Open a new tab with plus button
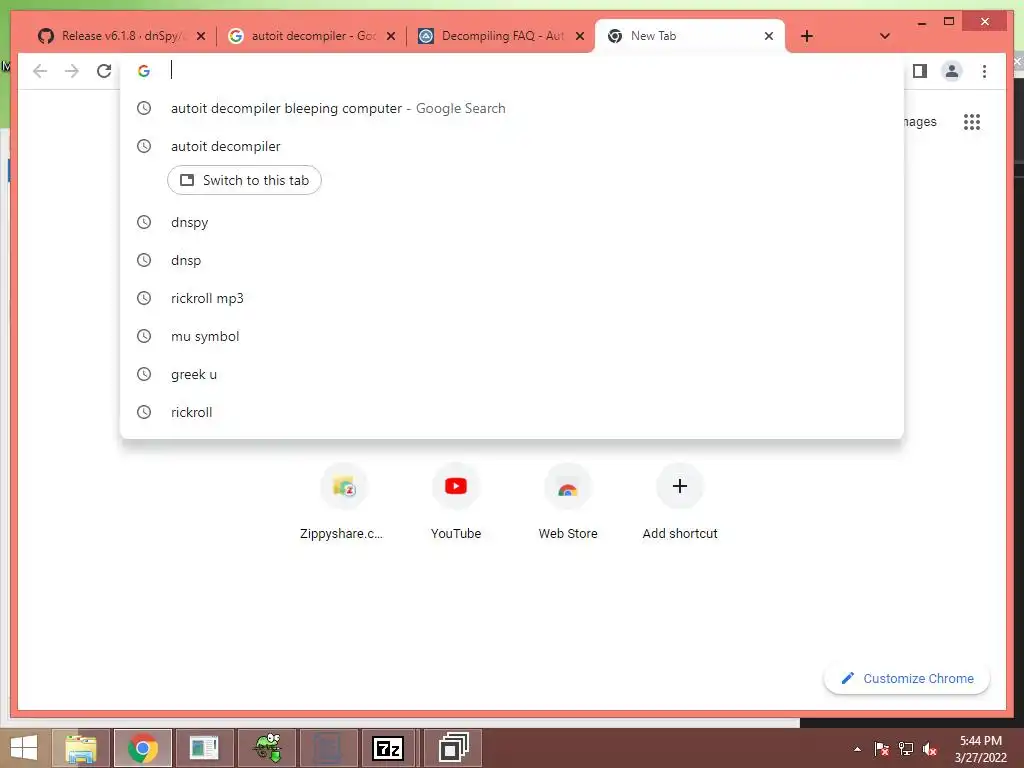Viewport: 1024px width, 768px height. point(807,36)
